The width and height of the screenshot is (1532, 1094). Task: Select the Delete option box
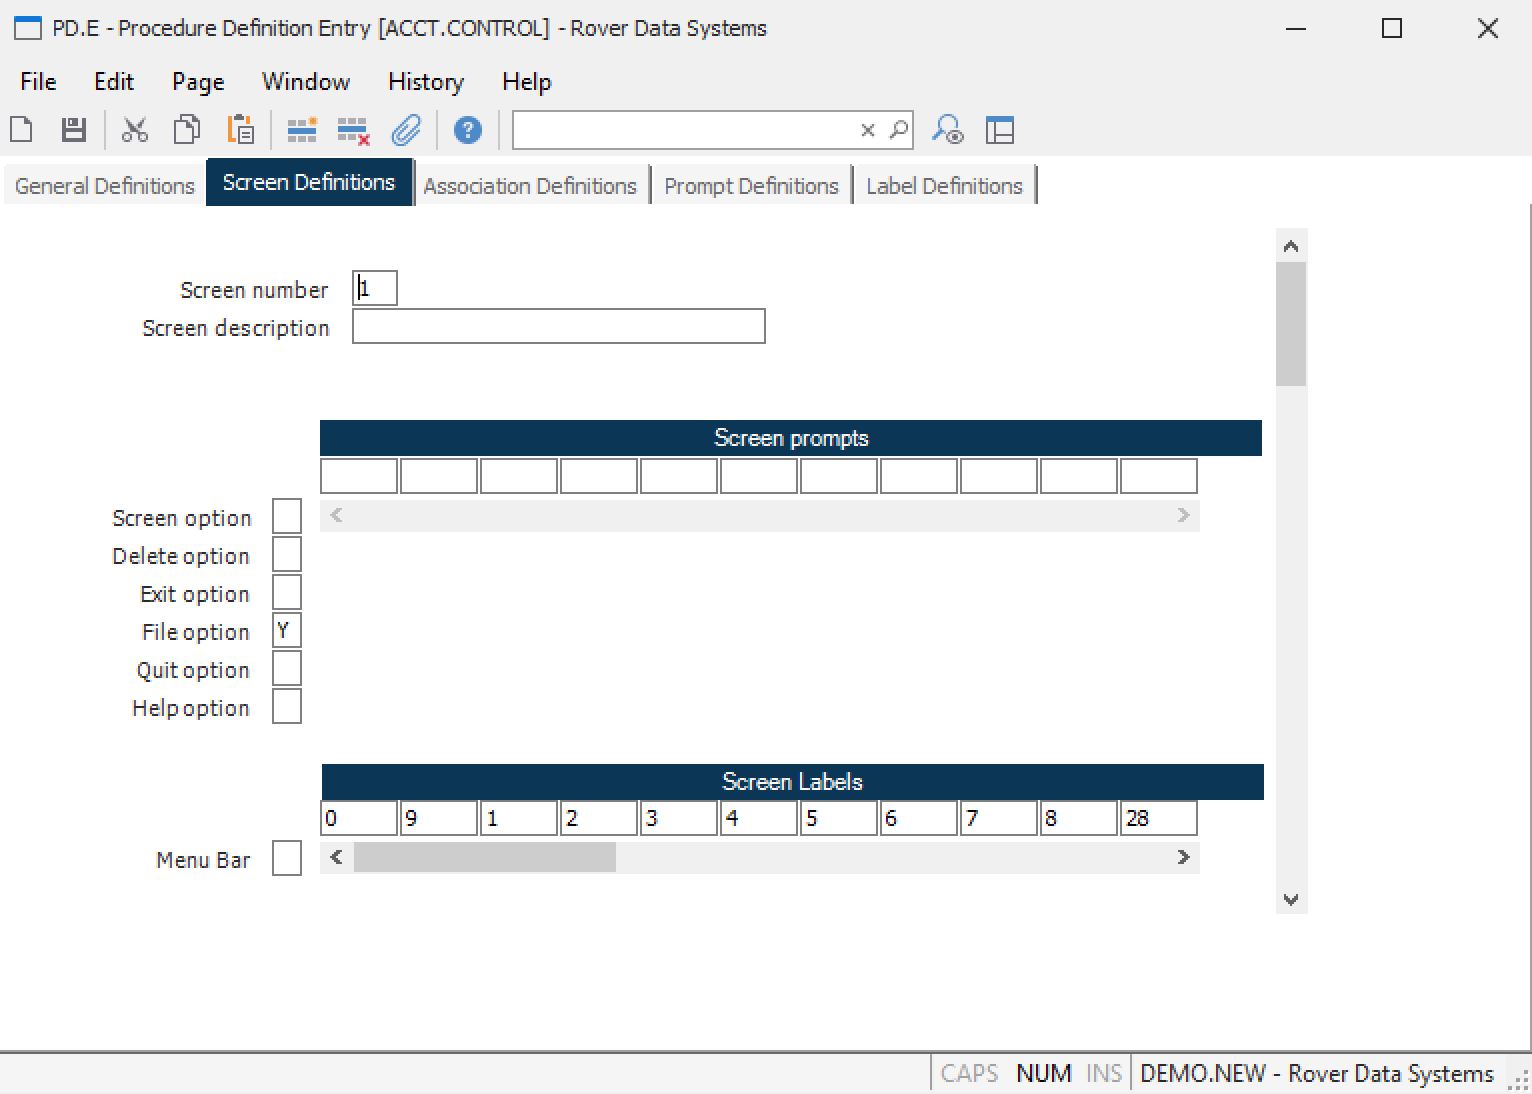tap(287, 555)
